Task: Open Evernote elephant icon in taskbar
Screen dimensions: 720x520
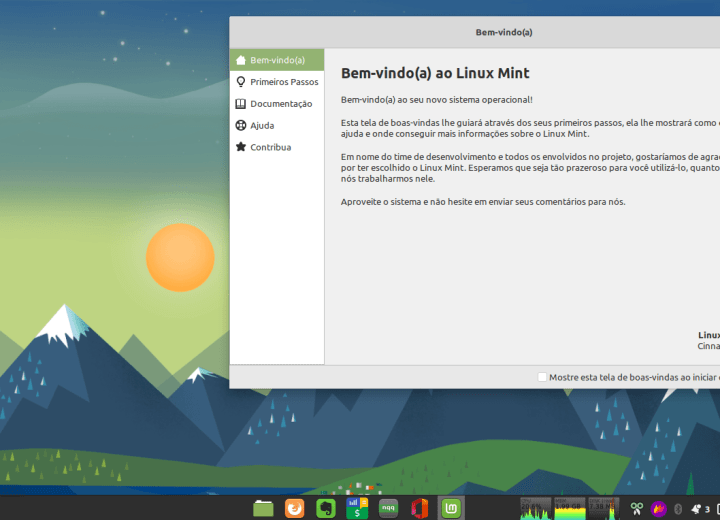Action: click(x=326, y=509)
